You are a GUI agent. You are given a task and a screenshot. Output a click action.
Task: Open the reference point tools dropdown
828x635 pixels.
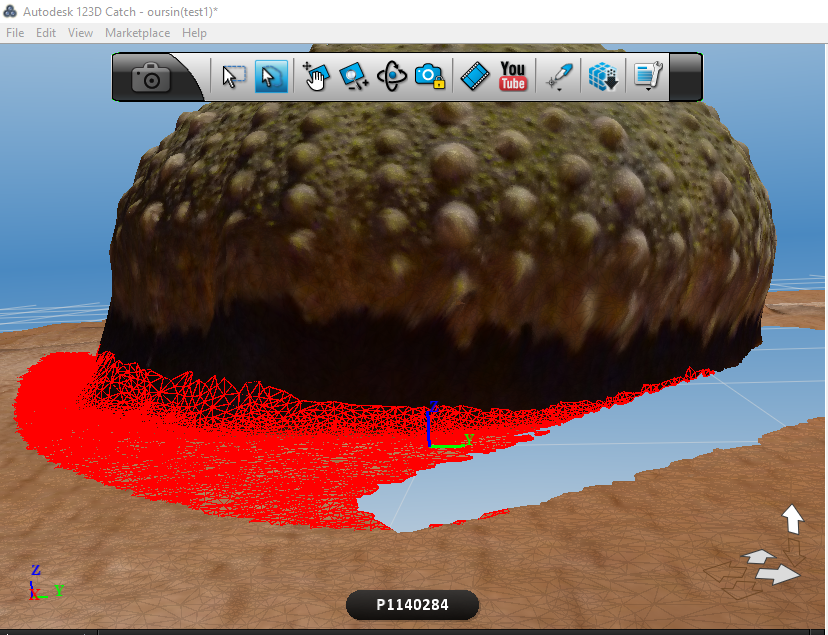click(x=559, y=78)
